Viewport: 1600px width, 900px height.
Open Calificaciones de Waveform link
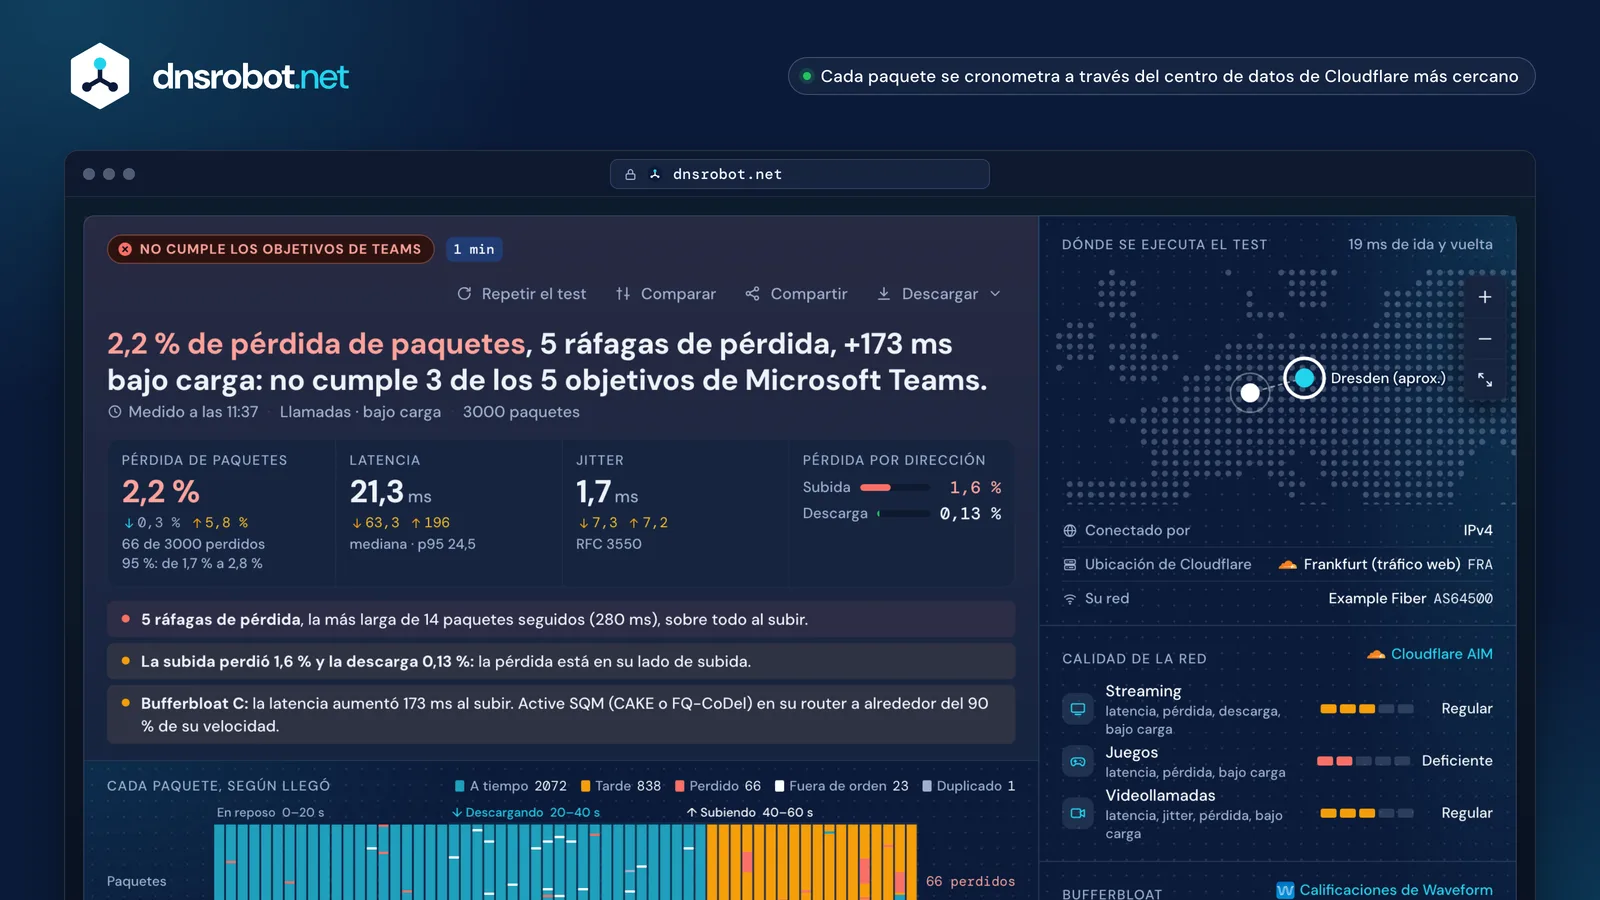tap(1385, 890)
